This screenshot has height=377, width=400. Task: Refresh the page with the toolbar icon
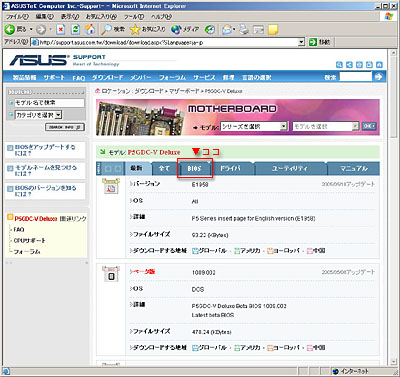(x=75, y=30)
